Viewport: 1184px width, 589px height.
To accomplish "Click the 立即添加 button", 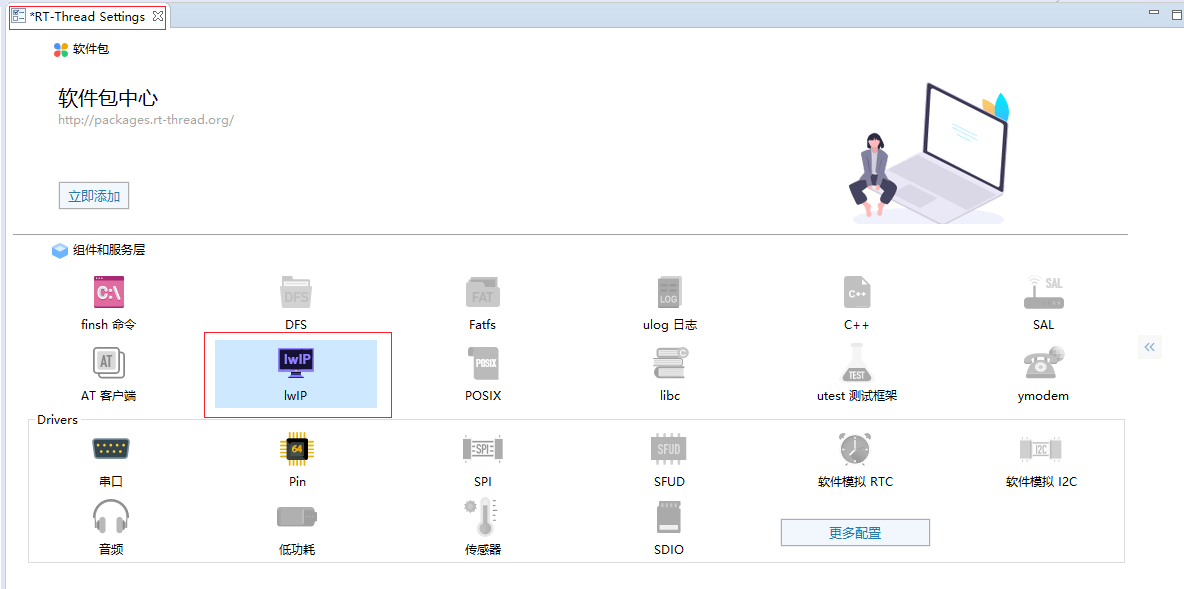I will click(93, 195).
